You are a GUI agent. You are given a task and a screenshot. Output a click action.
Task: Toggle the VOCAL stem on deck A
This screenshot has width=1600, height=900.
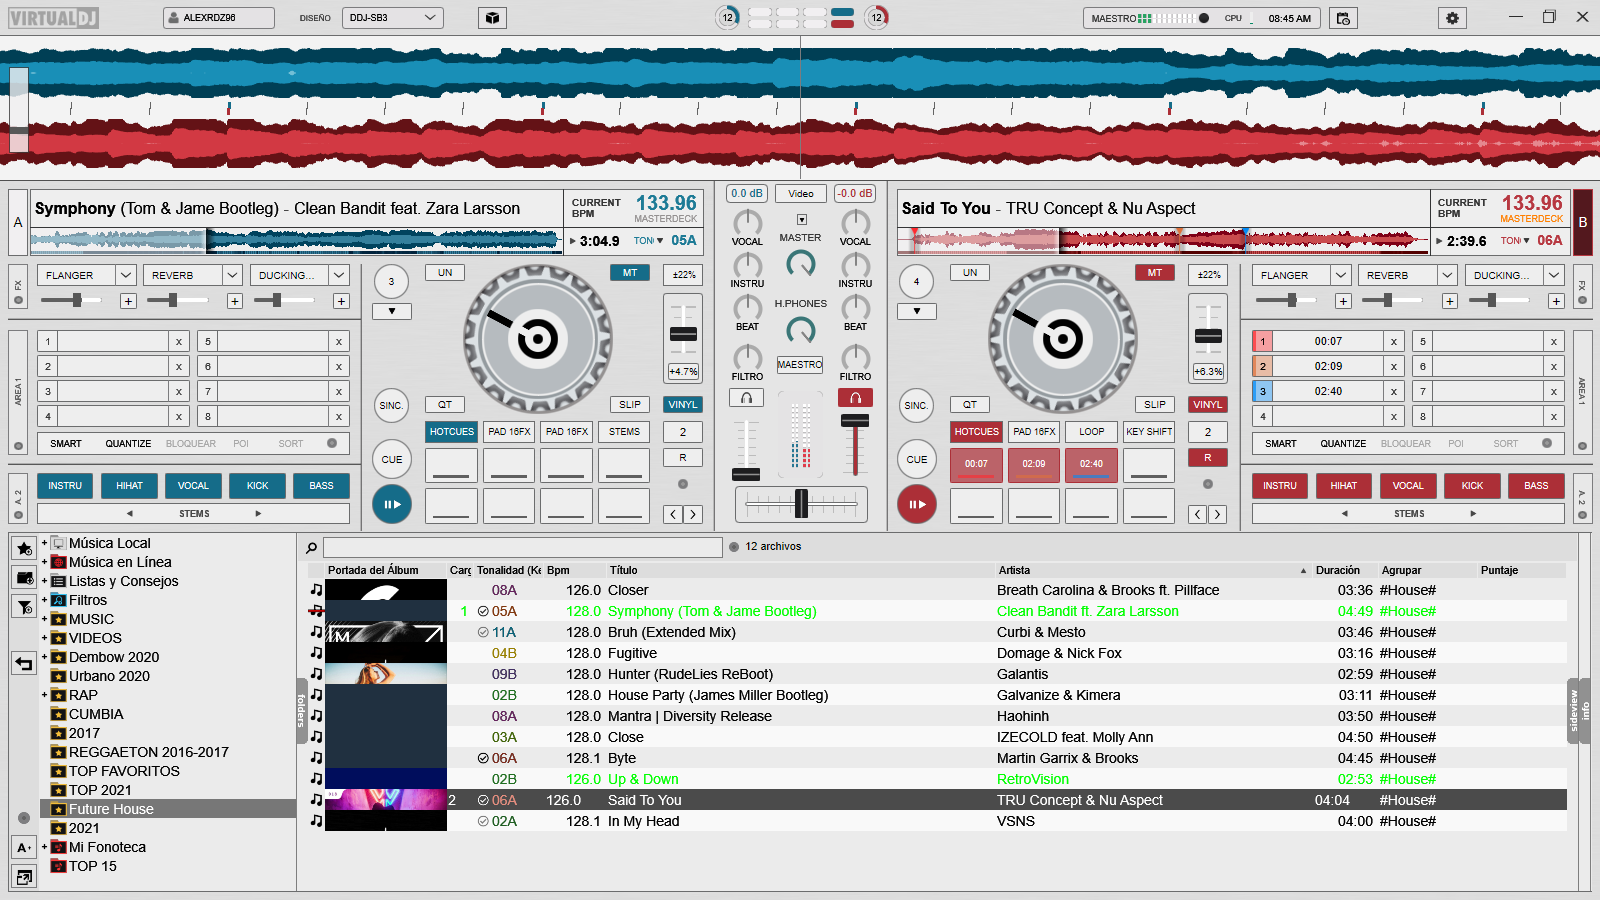point(193,486)
